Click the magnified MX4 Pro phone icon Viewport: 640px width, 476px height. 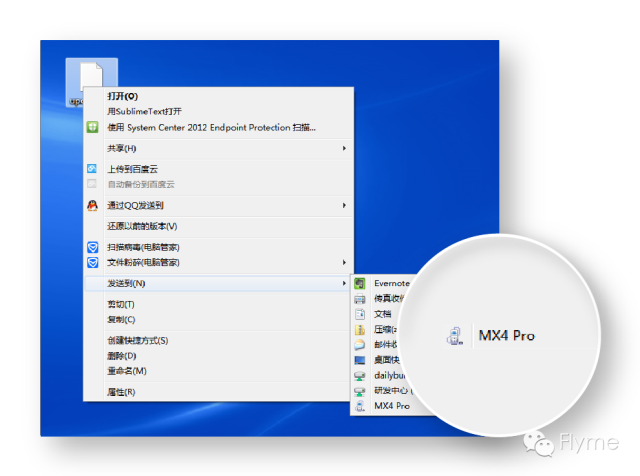(x=455, y=336)
